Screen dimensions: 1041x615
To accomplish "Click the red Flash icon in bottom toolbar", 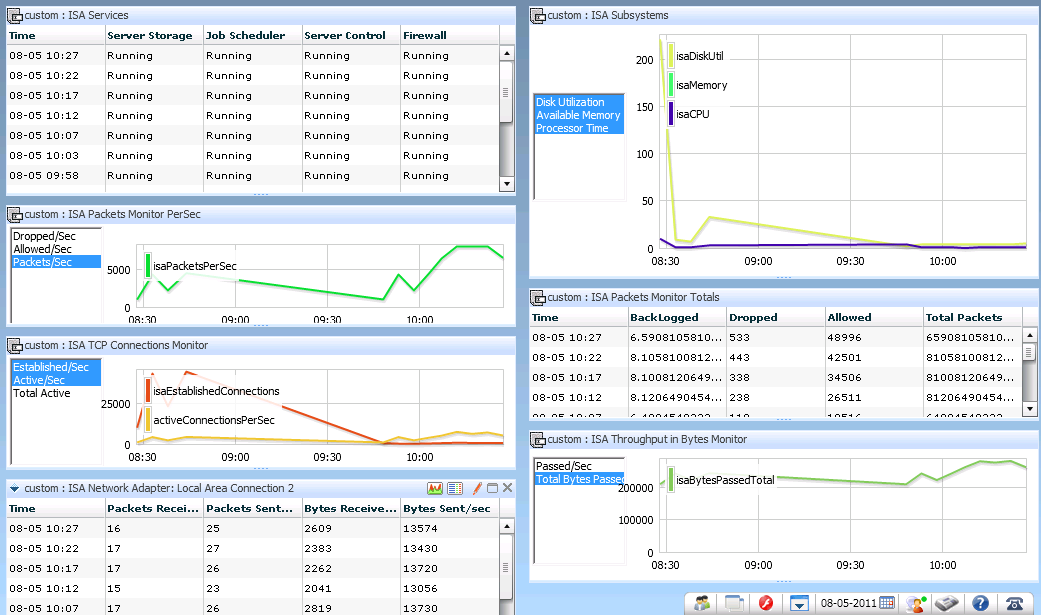I will point(765,603).
